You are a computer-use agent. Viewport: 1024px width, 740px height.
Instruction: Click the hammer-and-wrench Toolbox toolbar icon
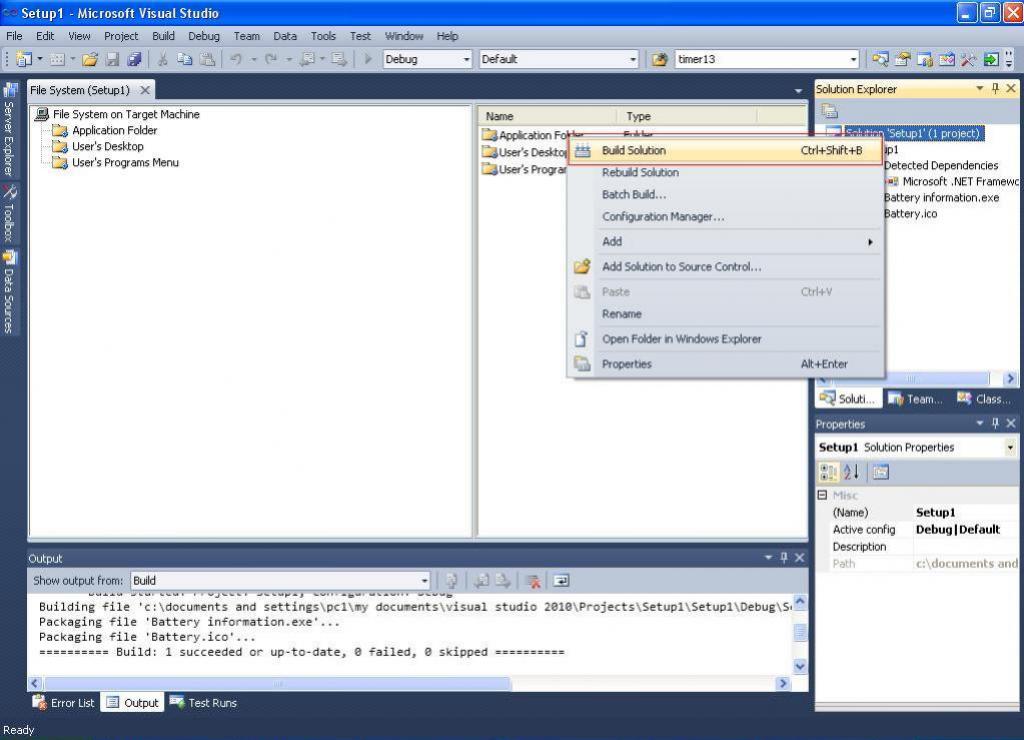coord(968,59)
